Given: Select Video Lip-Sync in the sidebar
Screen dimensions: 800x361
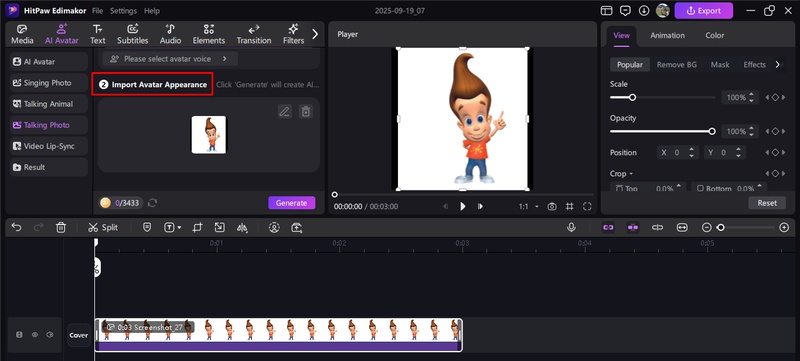Looking at the screenshot, I should point(49,146).
